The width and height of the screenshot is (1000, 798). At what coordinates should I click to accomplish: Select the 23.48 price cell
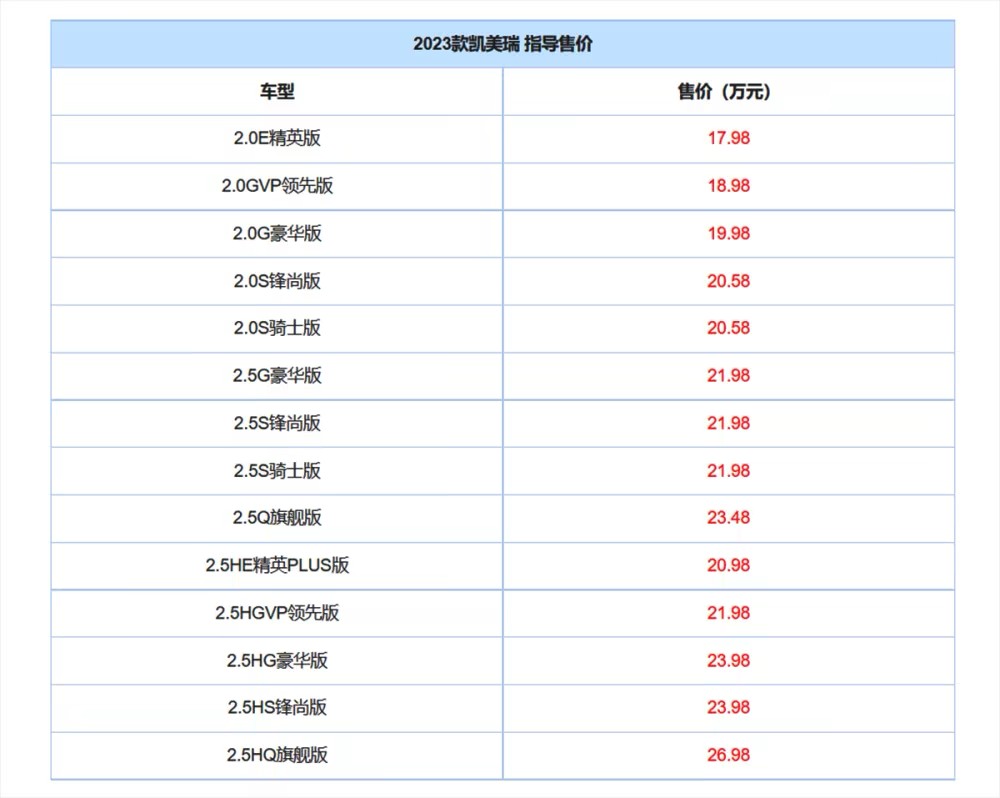pos(728,517)
